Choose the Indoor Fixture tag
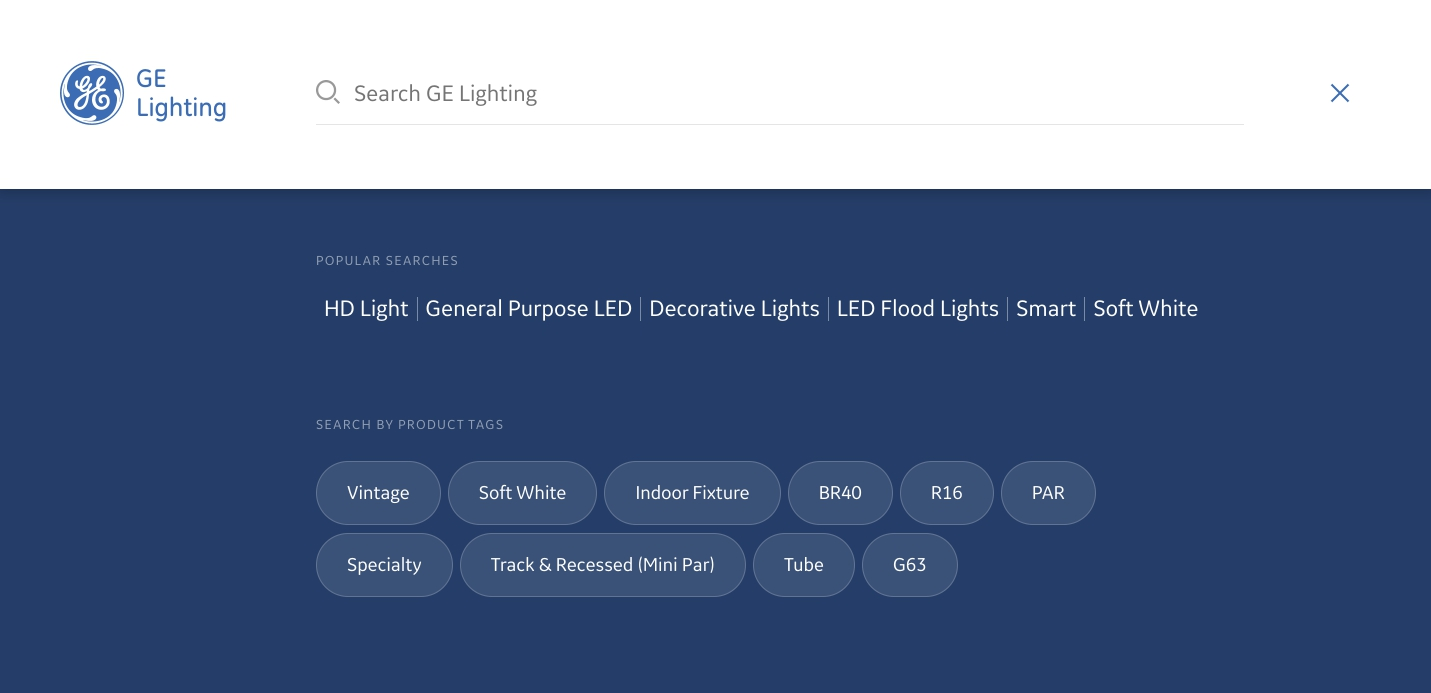Viewport: 1431px width, 693px height. click(x=692, y=493)
